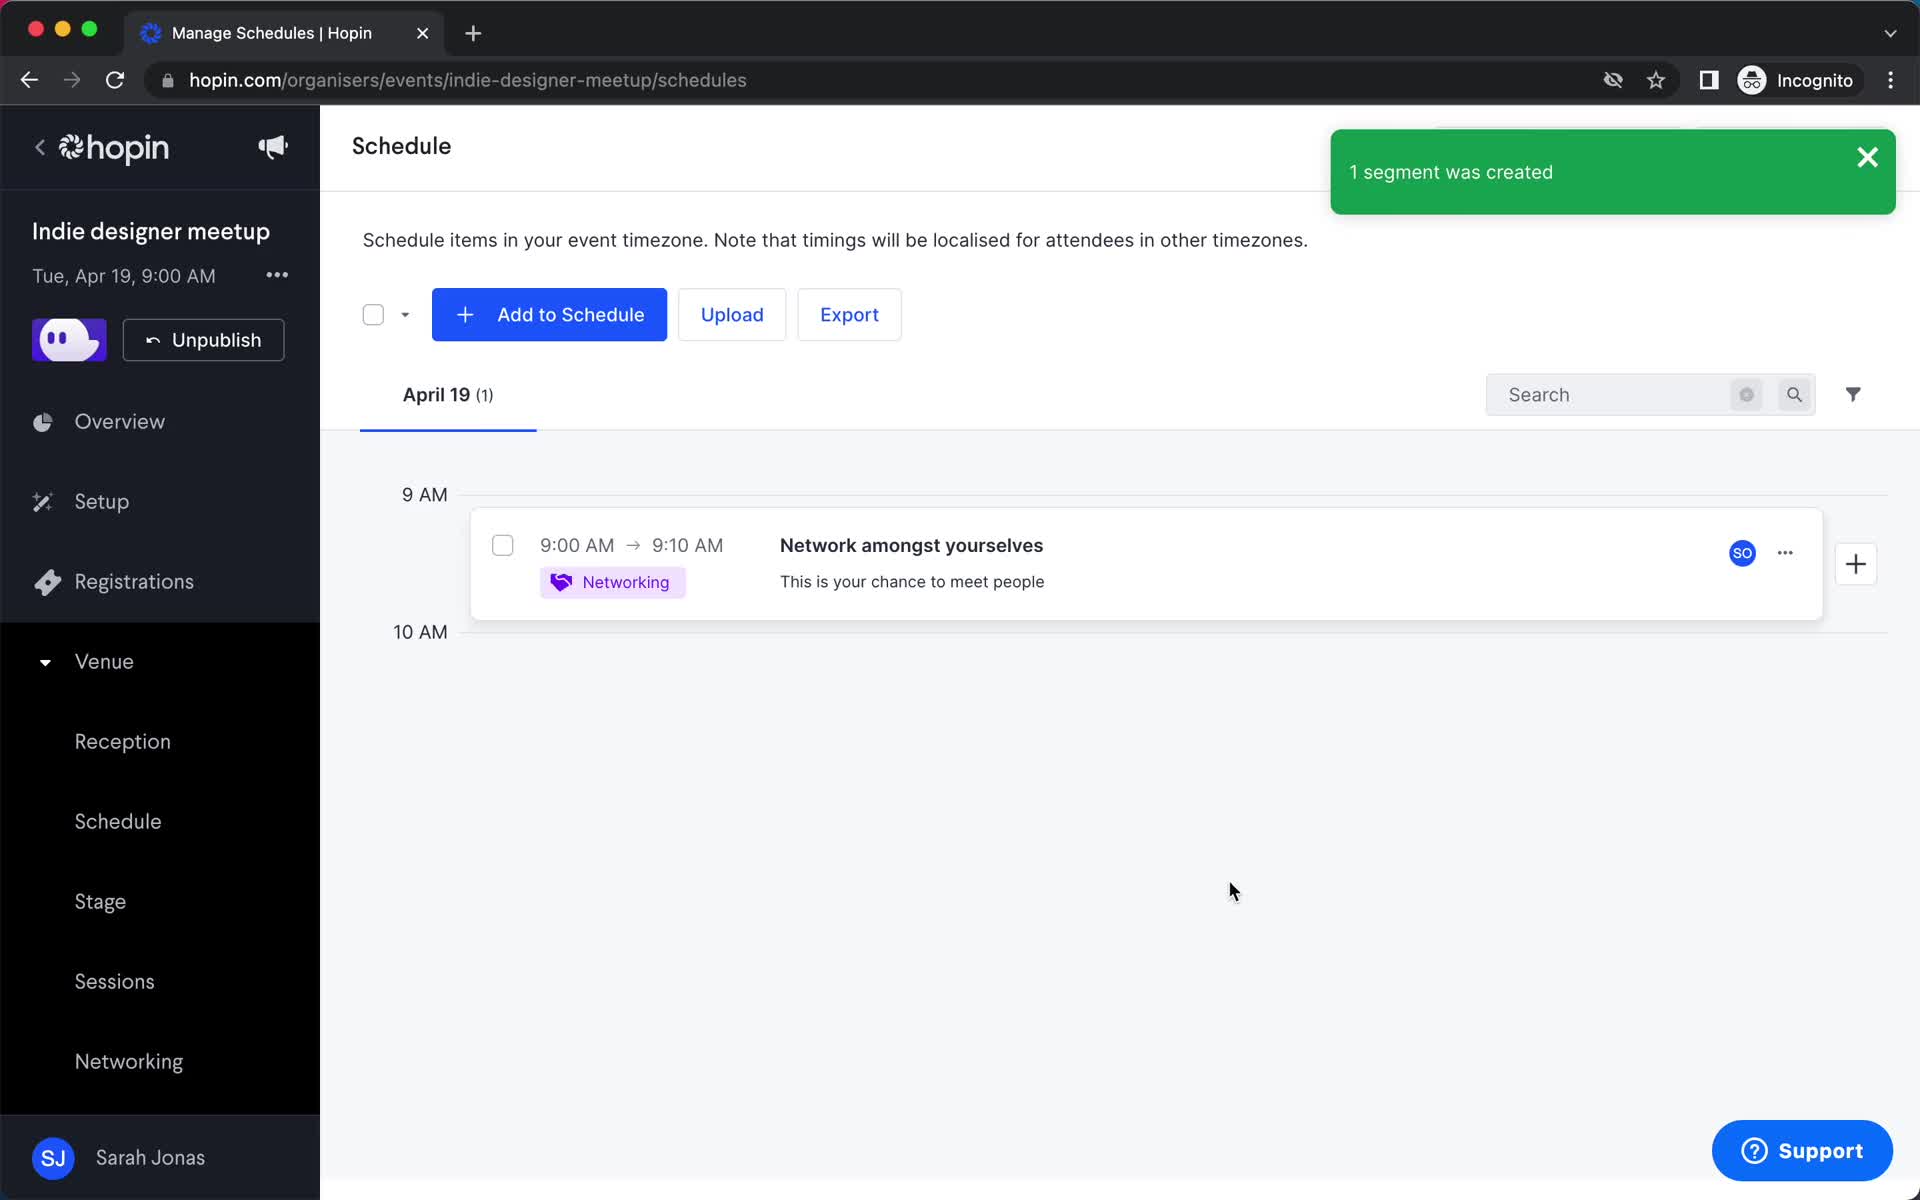Click the Upload button for schedule
Screen dimensions: 1920x1200
[731, 314]
